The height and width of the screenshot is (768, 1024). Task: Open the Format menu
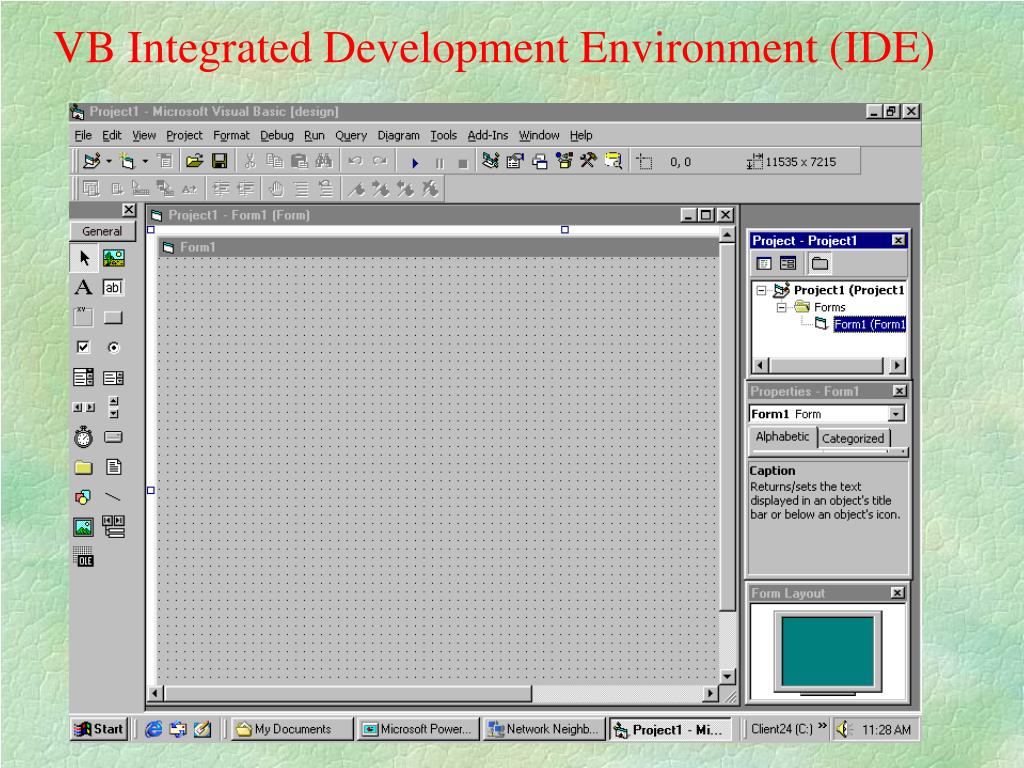coord(231,135)
